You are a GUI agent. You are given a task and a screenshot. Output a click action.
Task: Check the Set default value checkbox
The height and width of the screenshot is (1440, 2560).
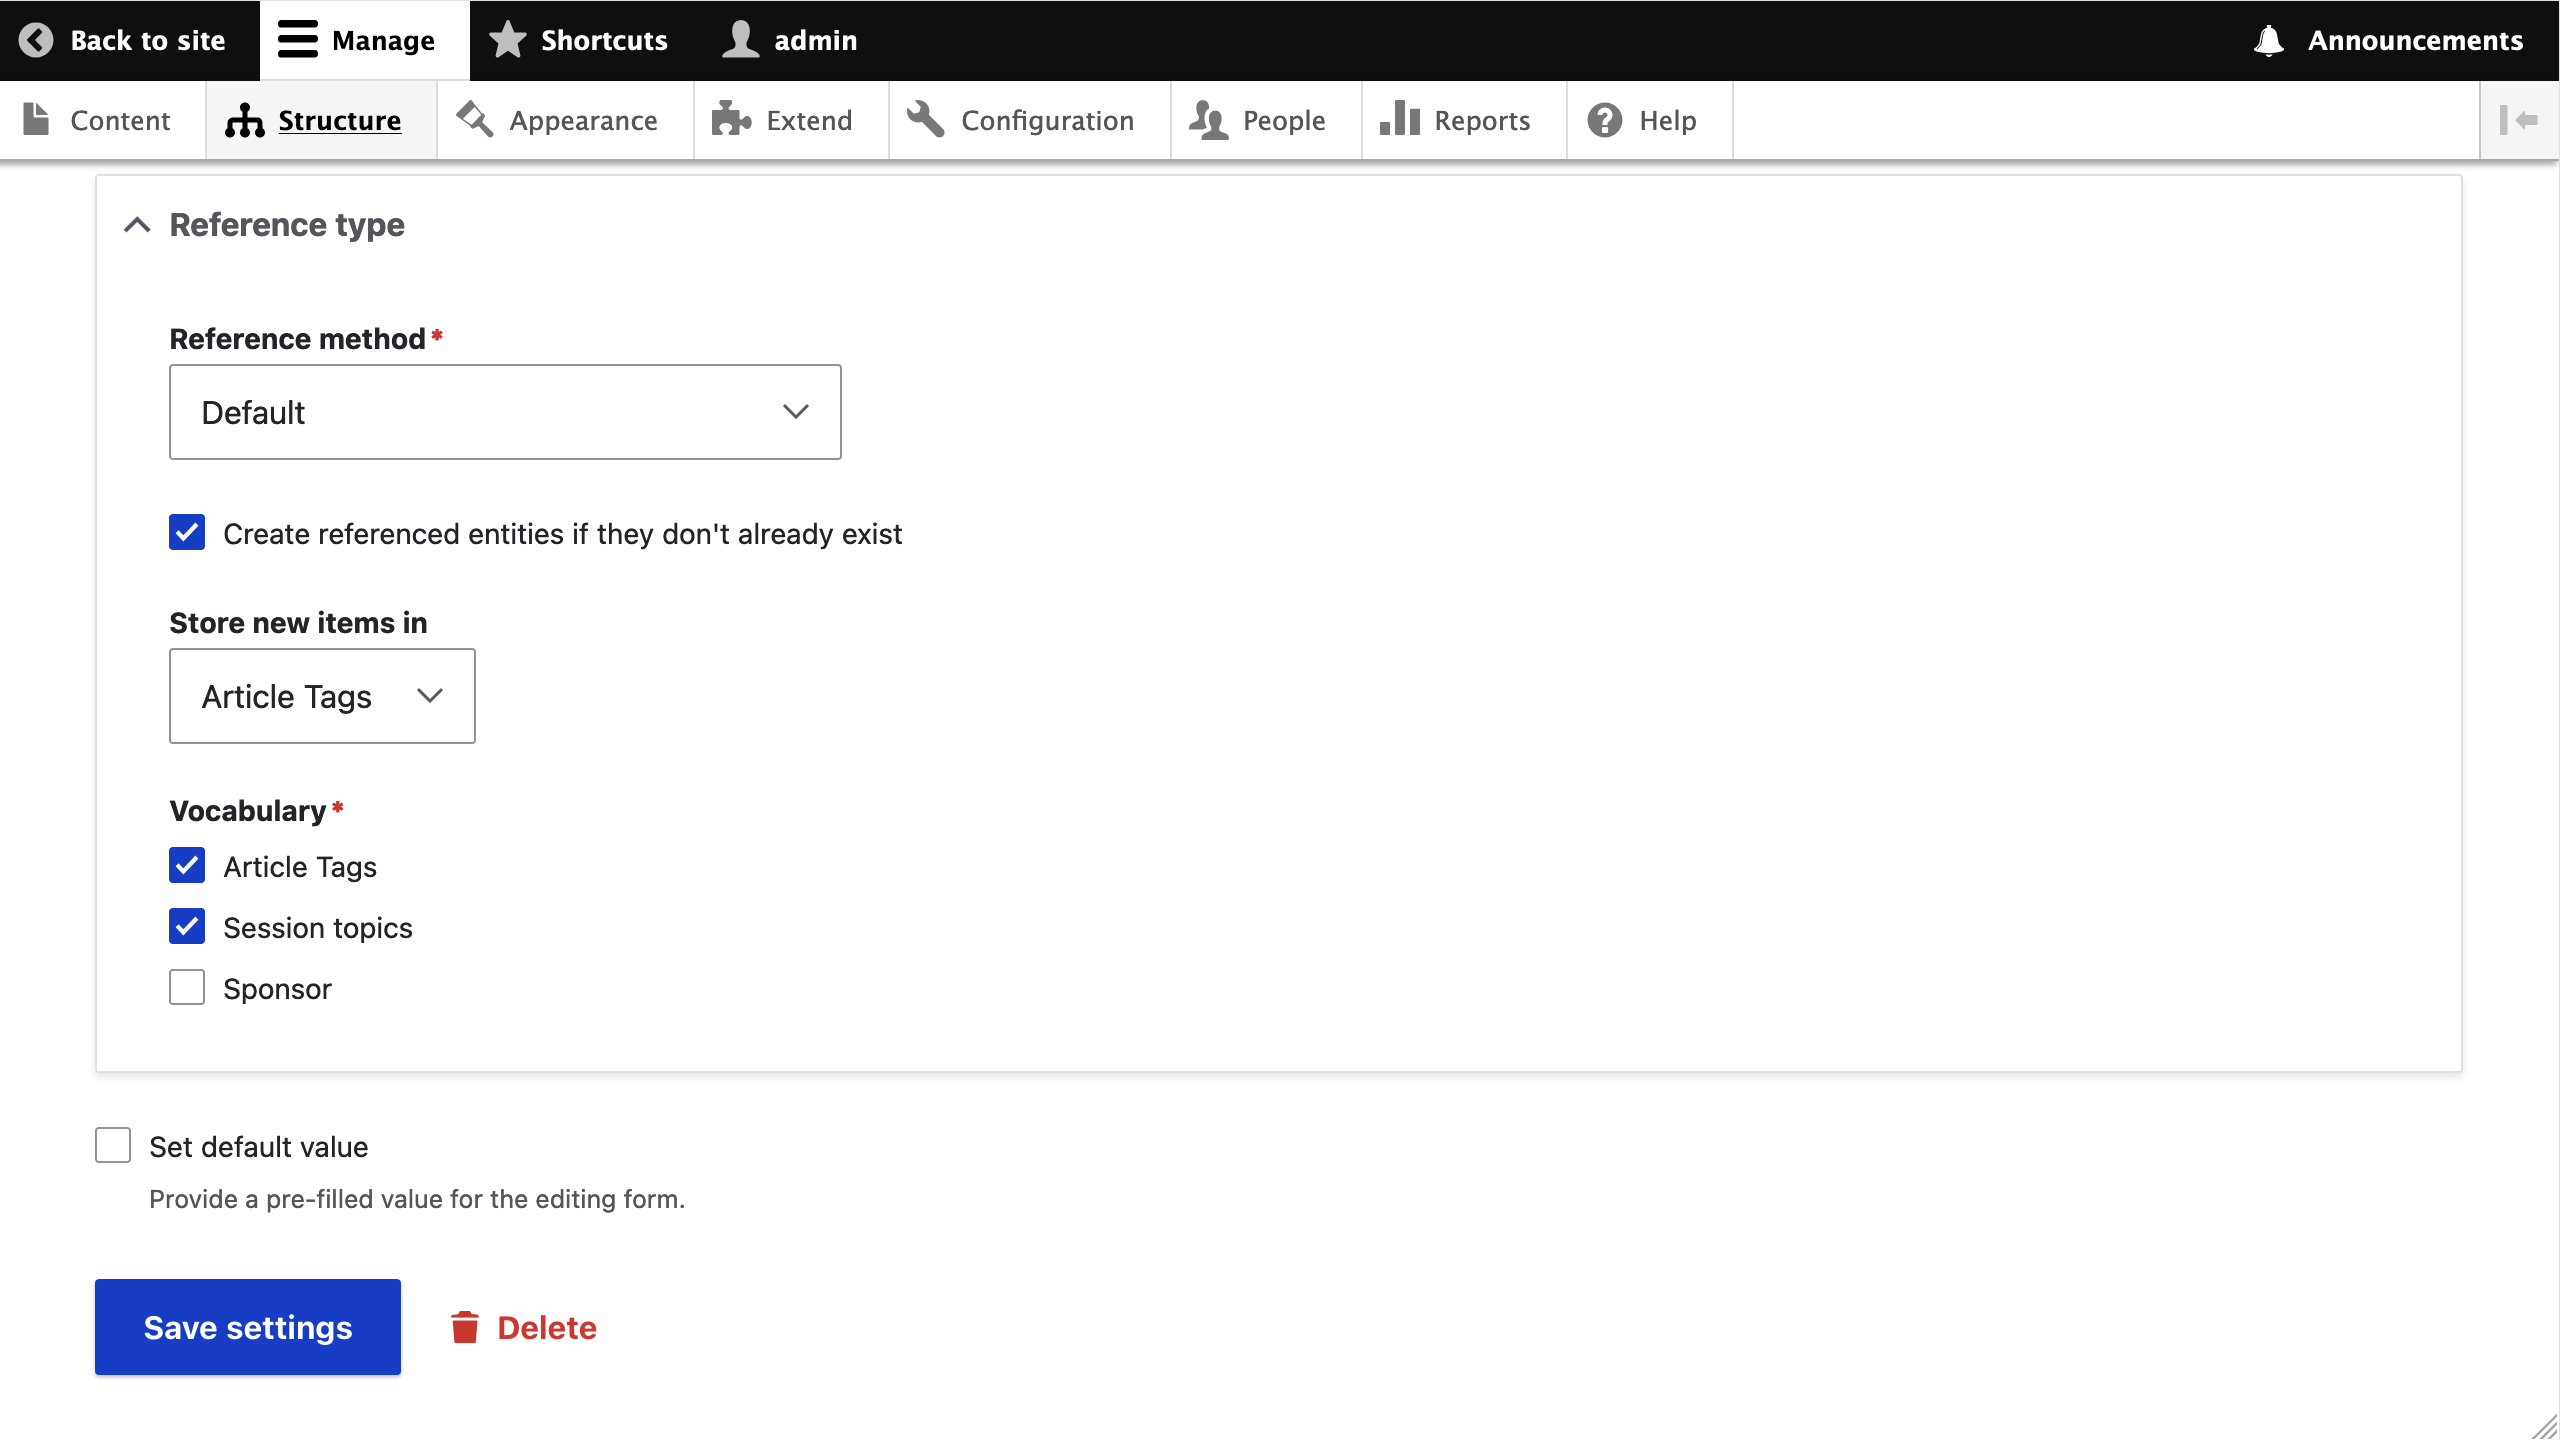tap(113, 1146)
